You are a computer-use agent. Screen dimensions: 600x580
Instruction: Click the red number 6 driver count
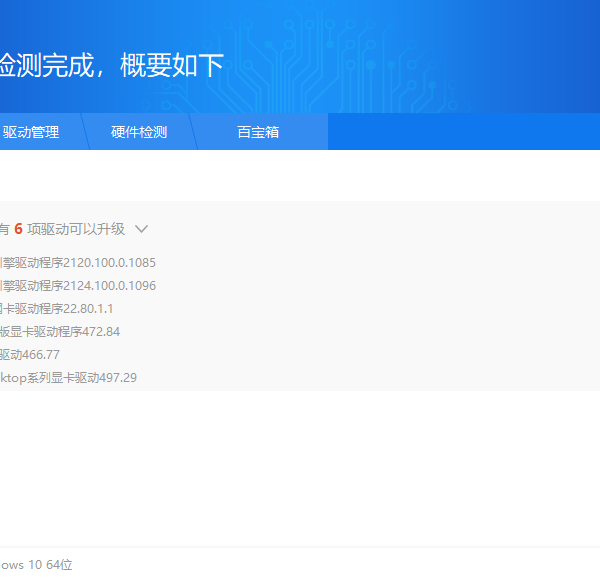click(x=18, y=229)
